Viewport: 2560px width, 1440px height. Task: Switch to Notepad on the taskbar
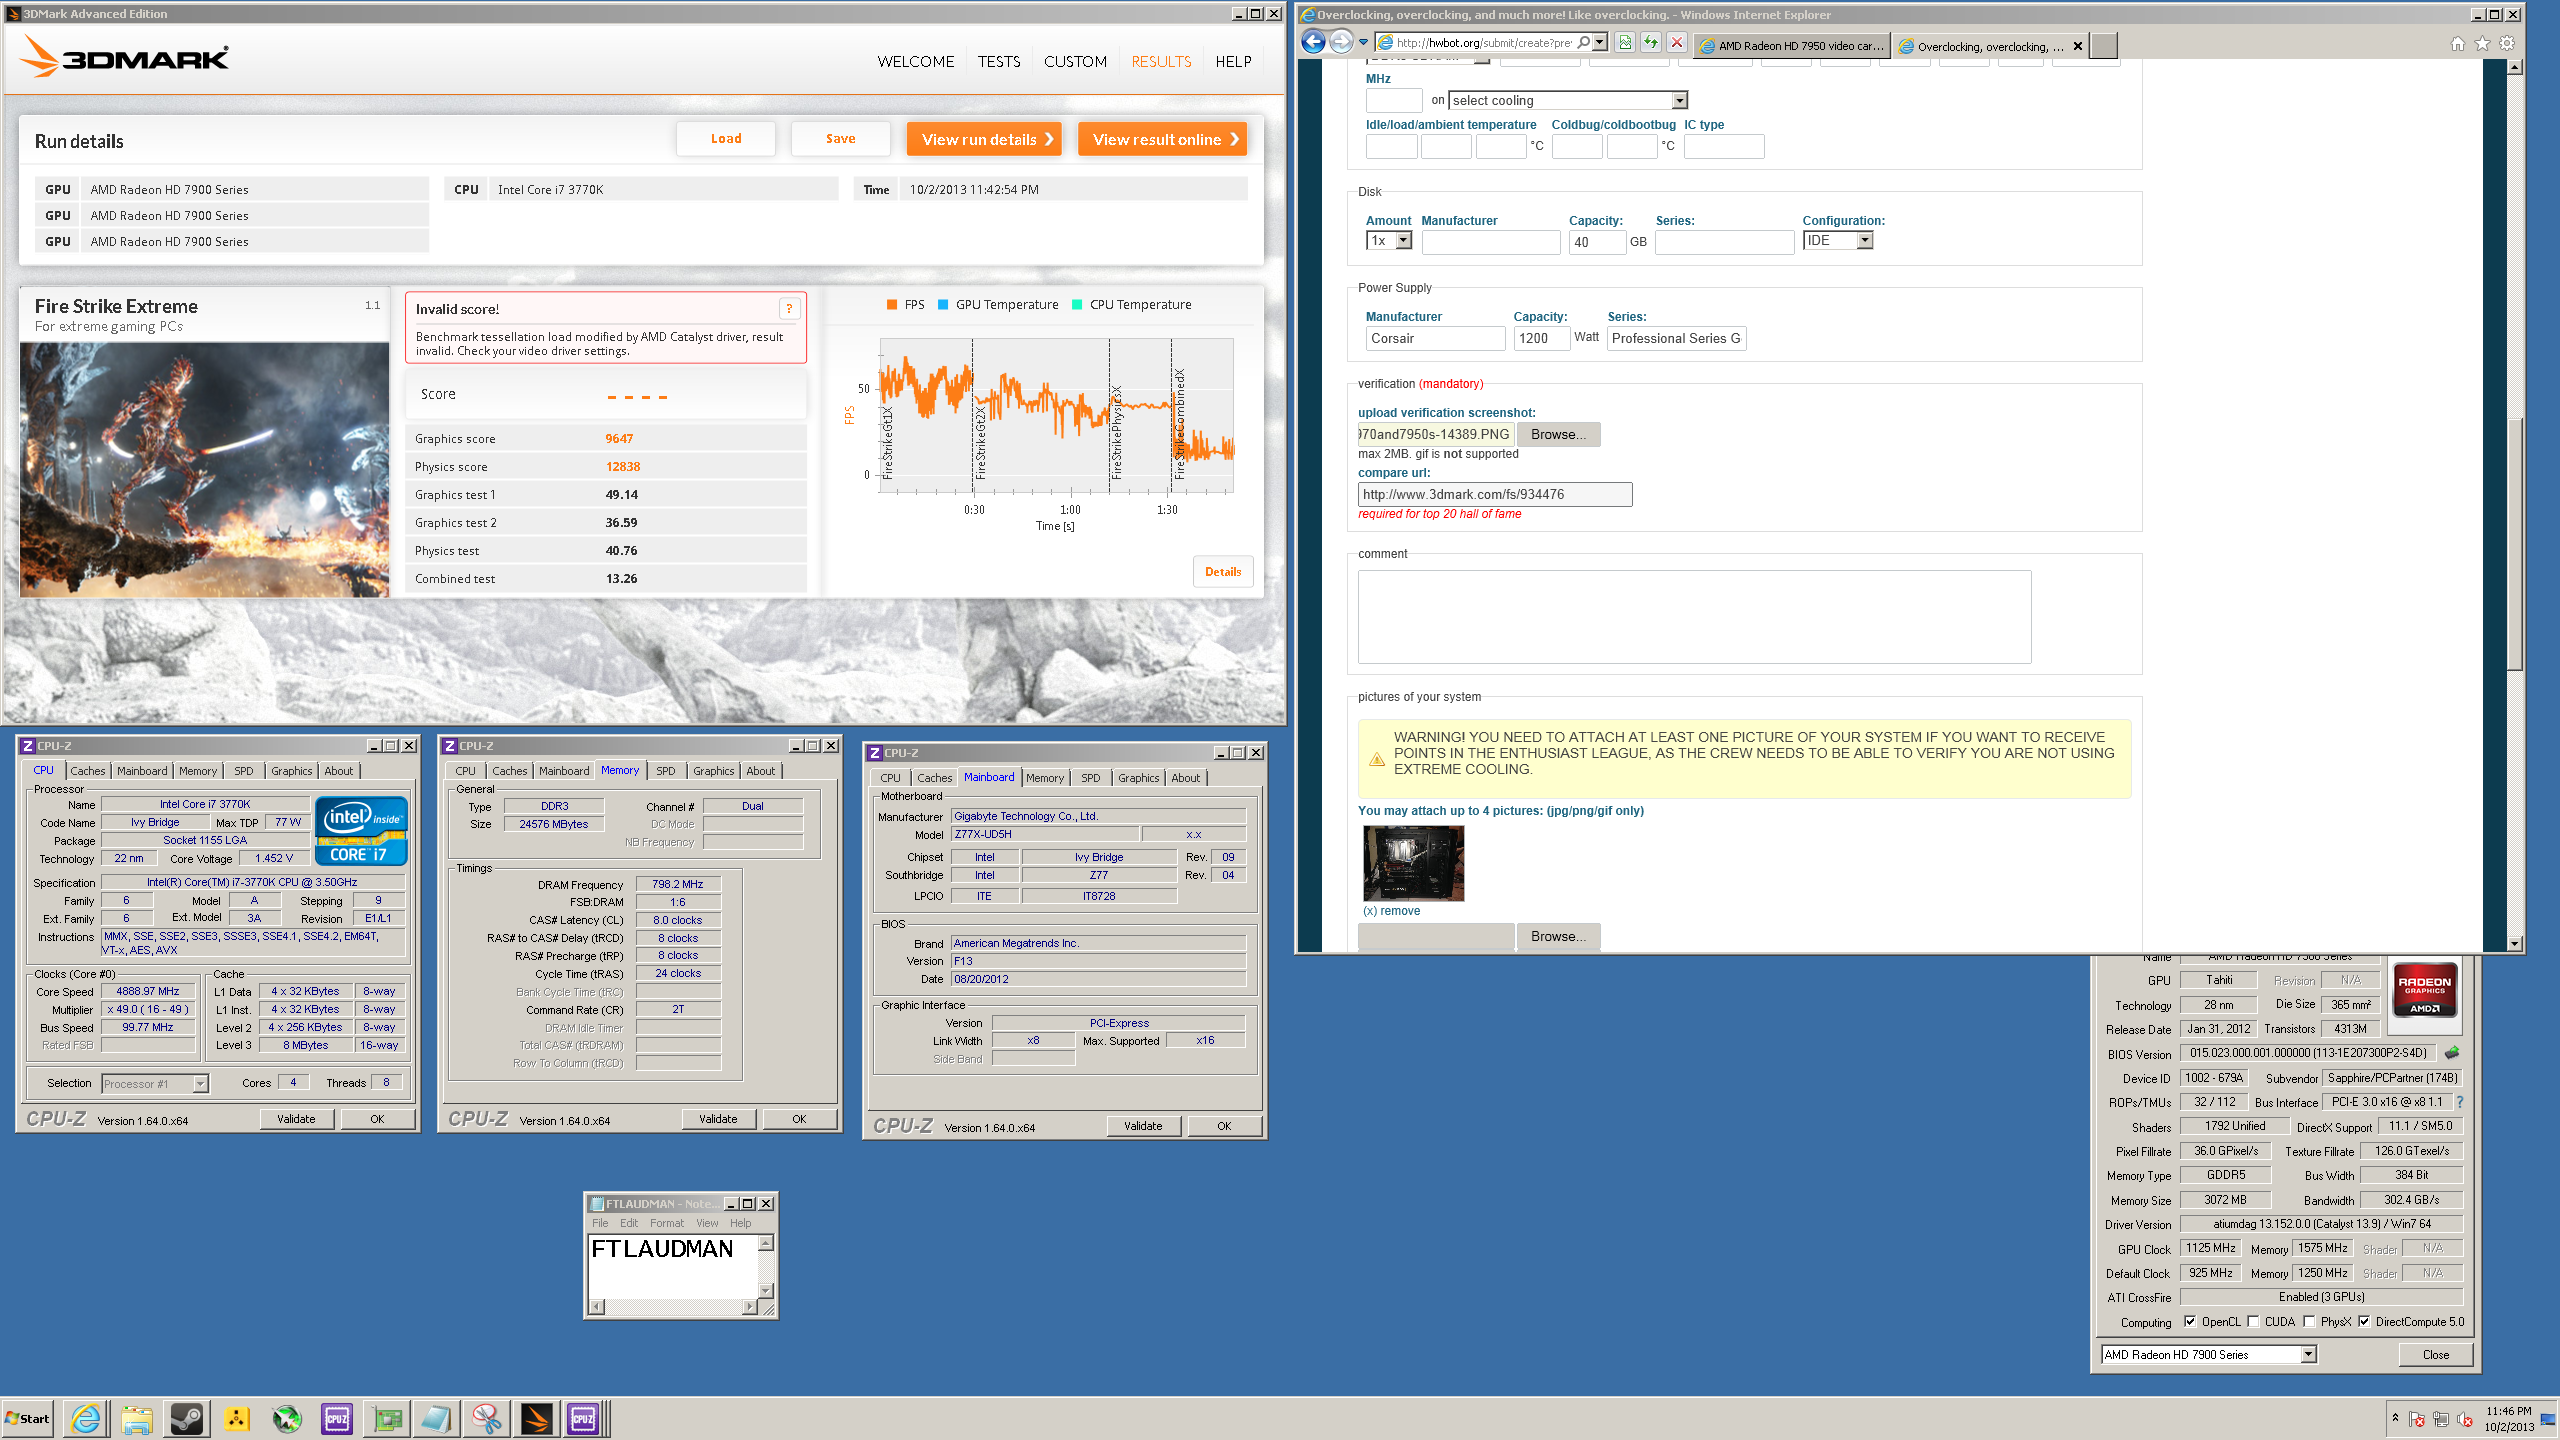coord(437,1418)
